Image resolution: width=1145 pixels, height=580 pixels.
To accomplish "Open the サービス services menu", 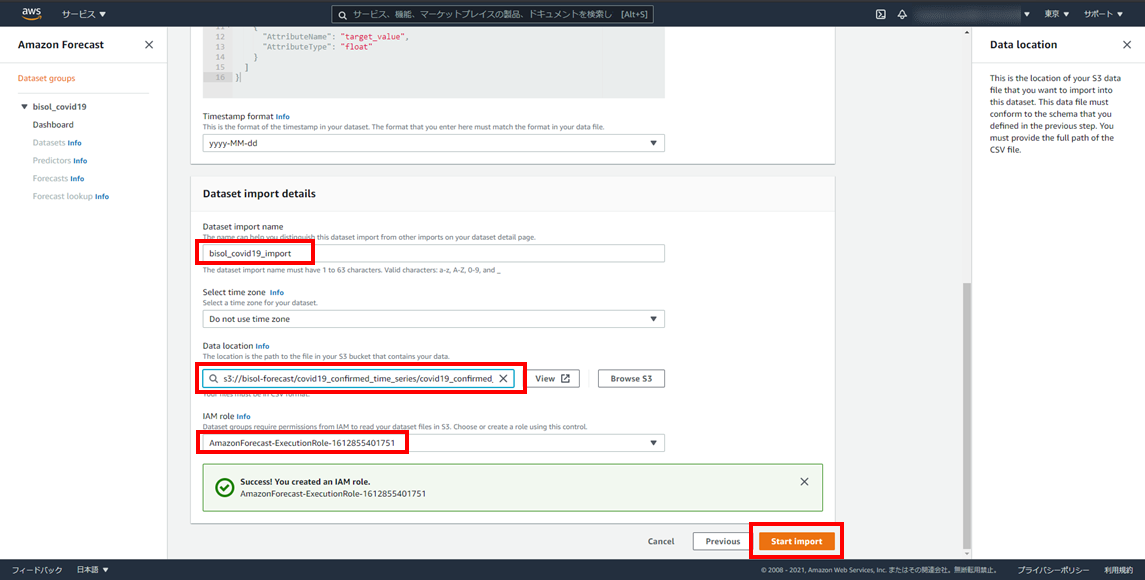I will point(83,14).
